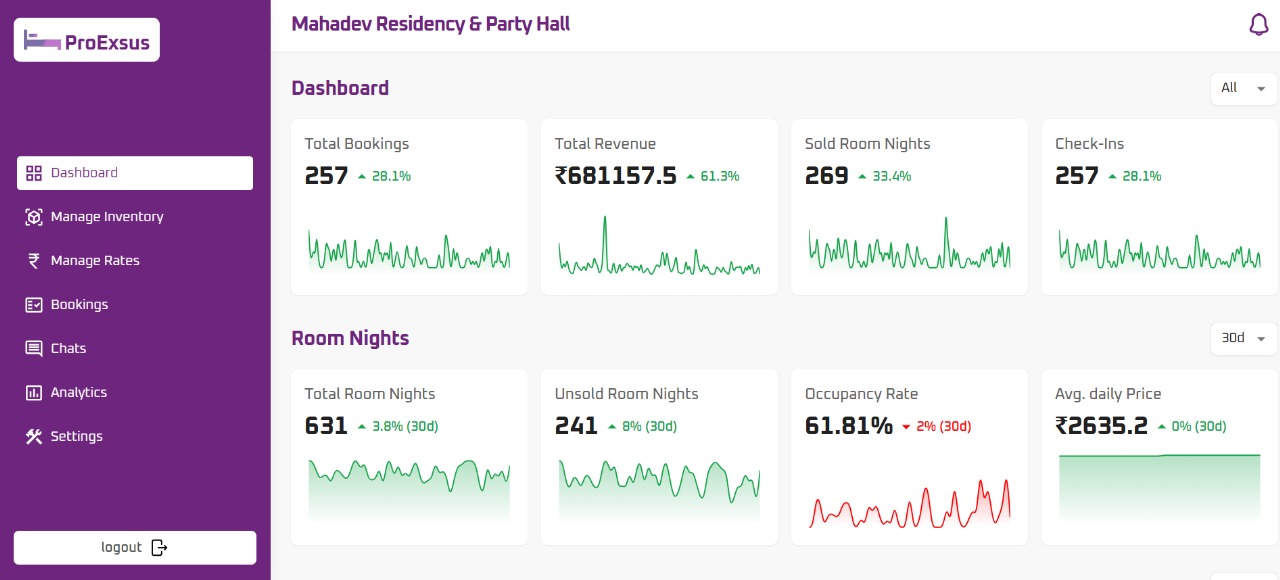
Task: Click green up-arrow beside Sold Room Nights 33.4%
Action: tap(861, 176)
